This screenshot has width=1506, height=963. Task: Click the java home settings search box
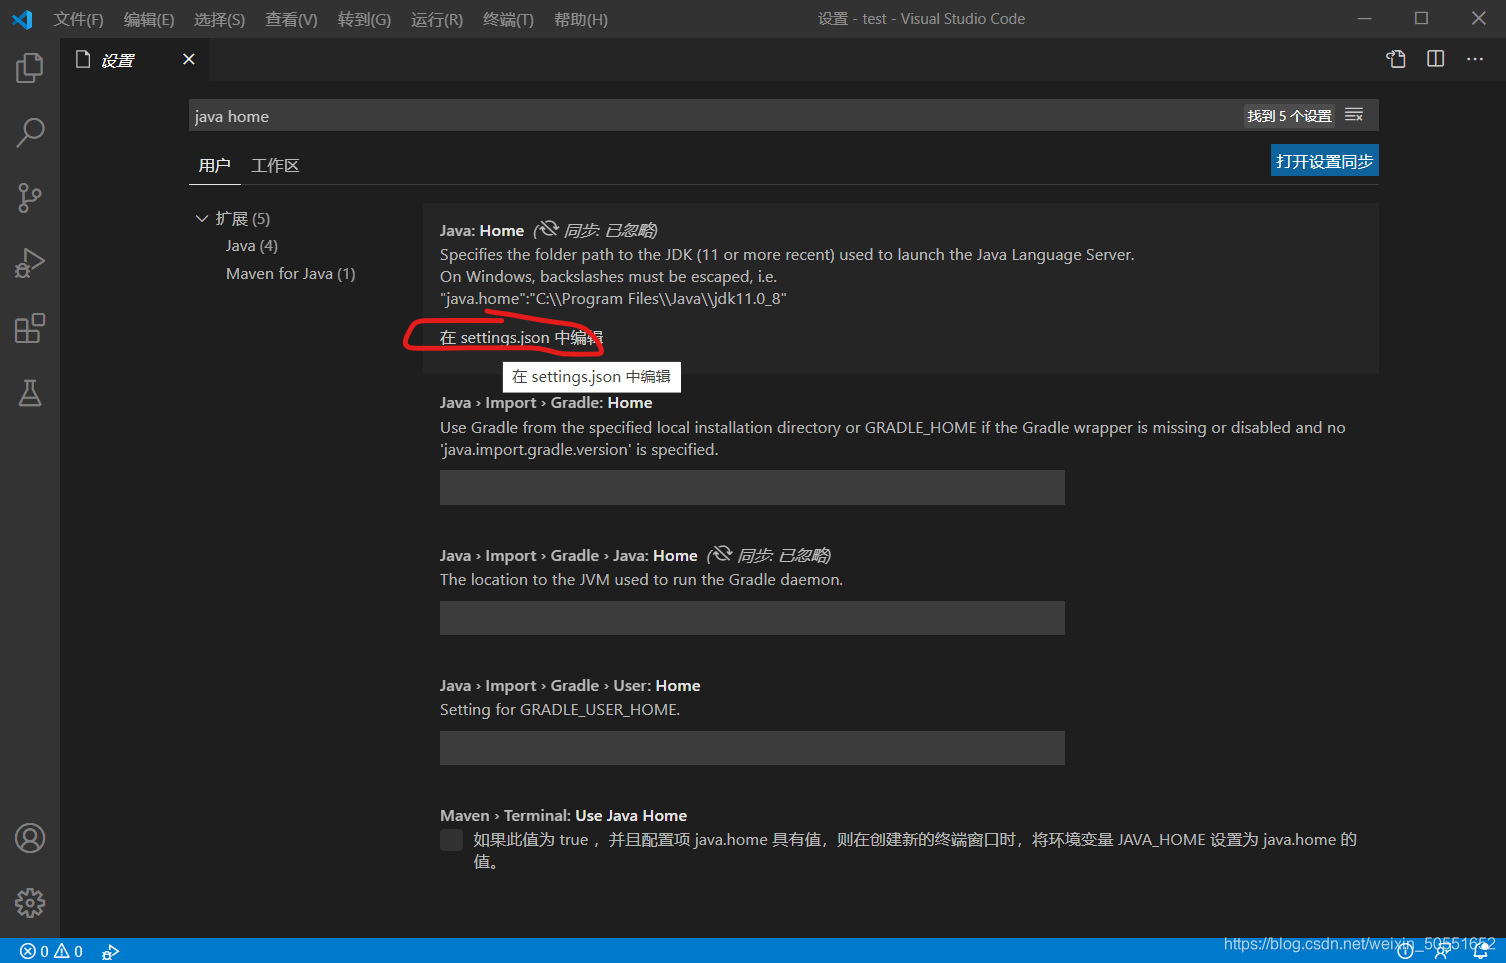point(714,116)
